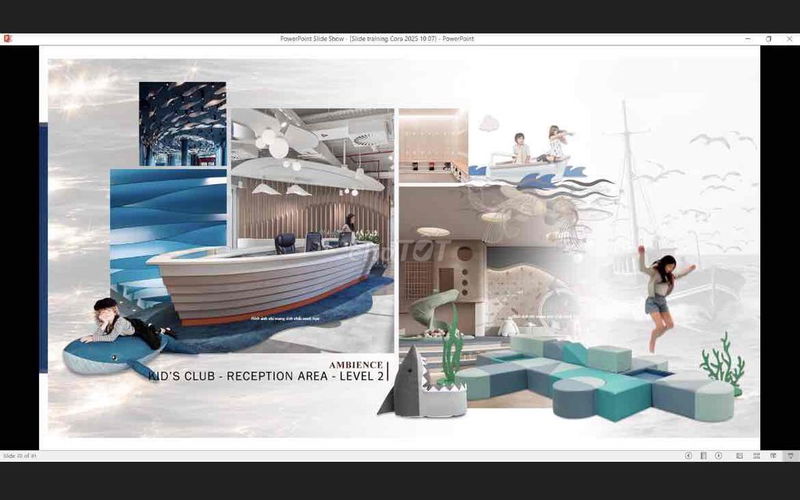Click the PowerPoint logo in the title bar
800x500 pixels.
pyautogui.click(x=8, y=38)
